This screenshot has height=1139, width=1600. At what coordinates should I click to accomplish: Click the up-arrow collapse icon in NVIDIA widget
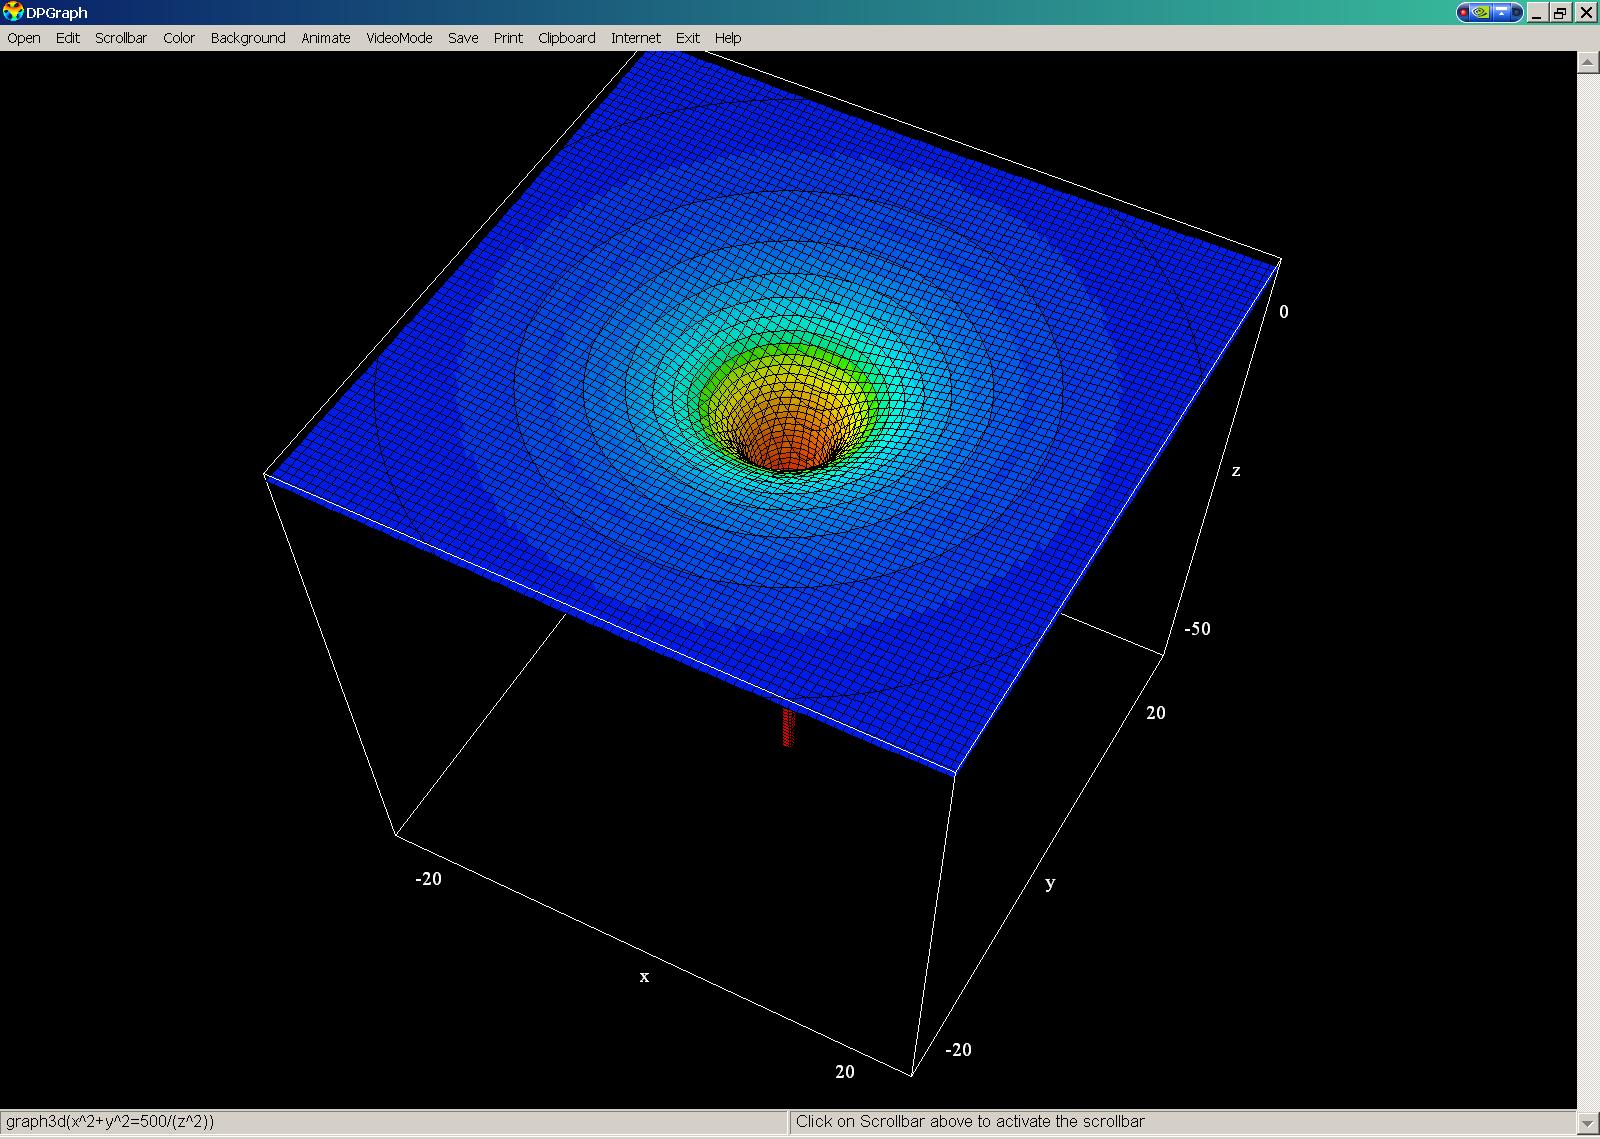pyautogui.click(x=1501, y=12)
